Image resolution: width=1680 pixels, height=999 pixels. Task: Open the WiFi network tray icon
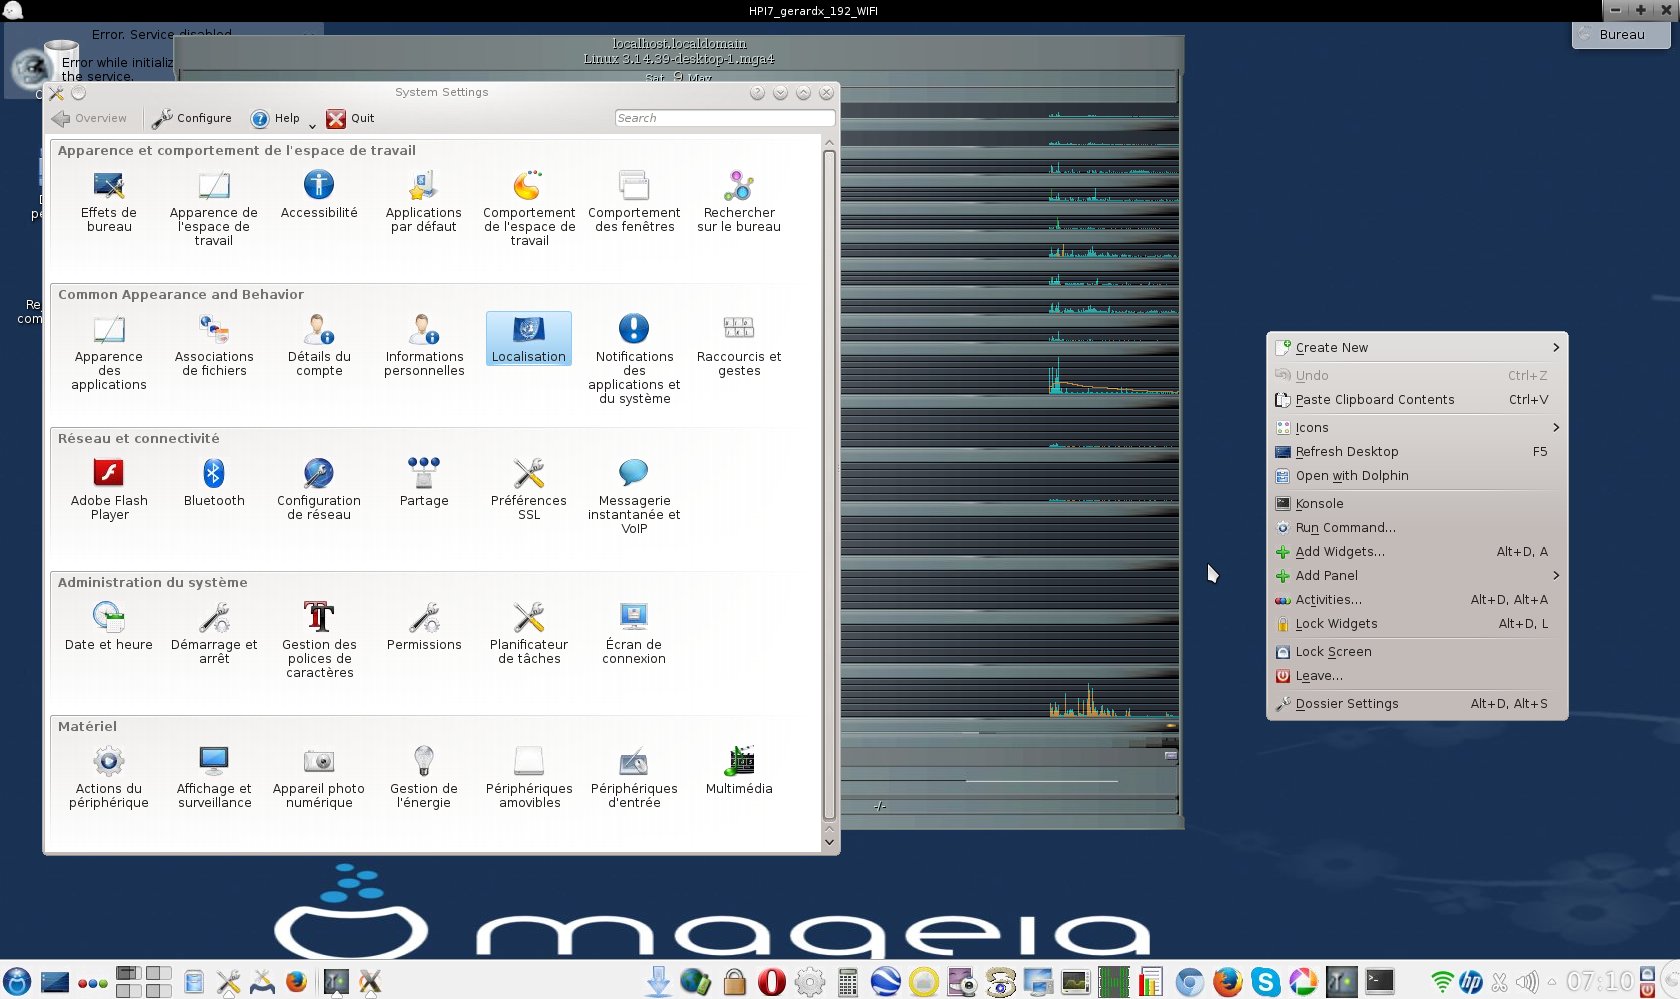click(x=1441, y=982)
